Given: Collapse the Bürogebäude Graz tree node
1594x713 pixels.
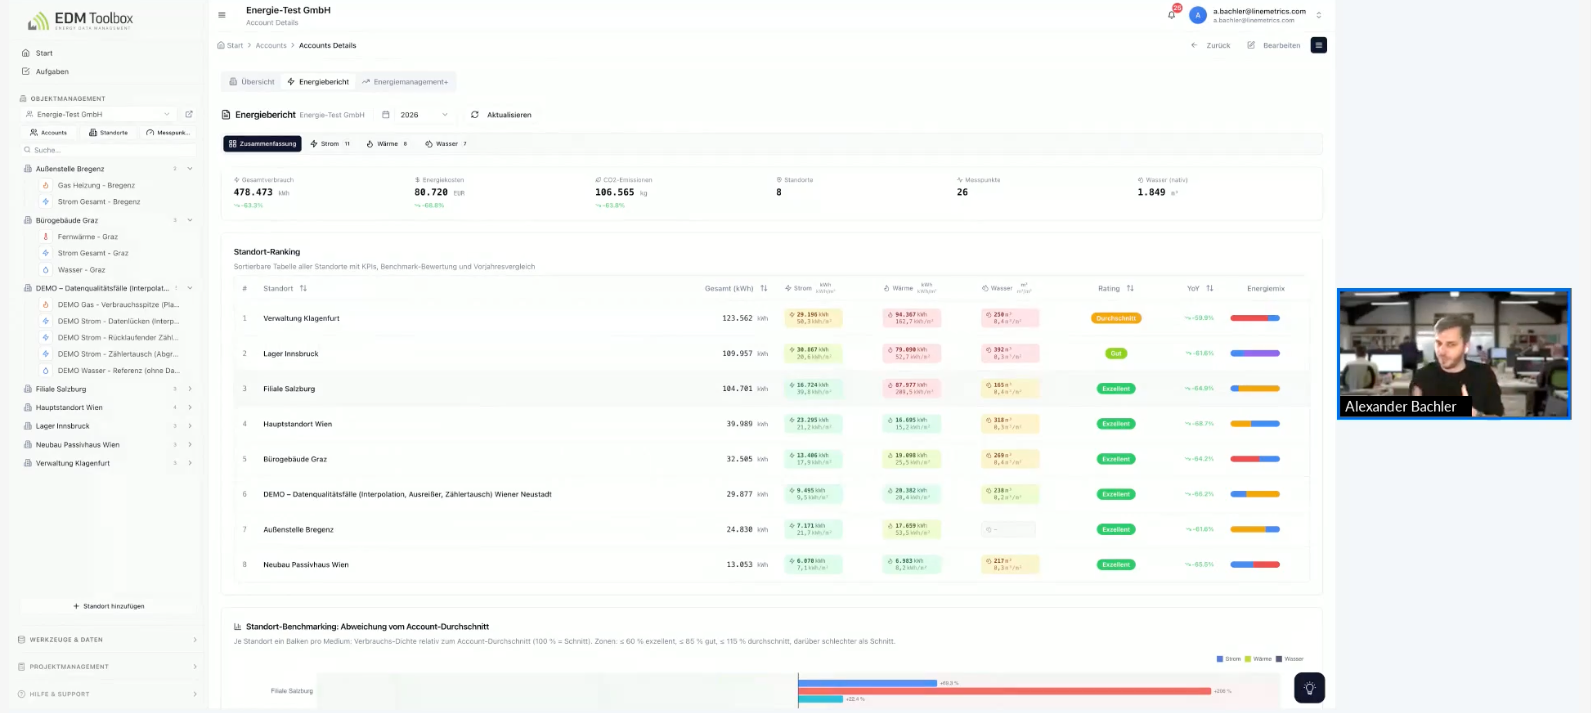Looking at the screenshot, I should tap(190, 220).
